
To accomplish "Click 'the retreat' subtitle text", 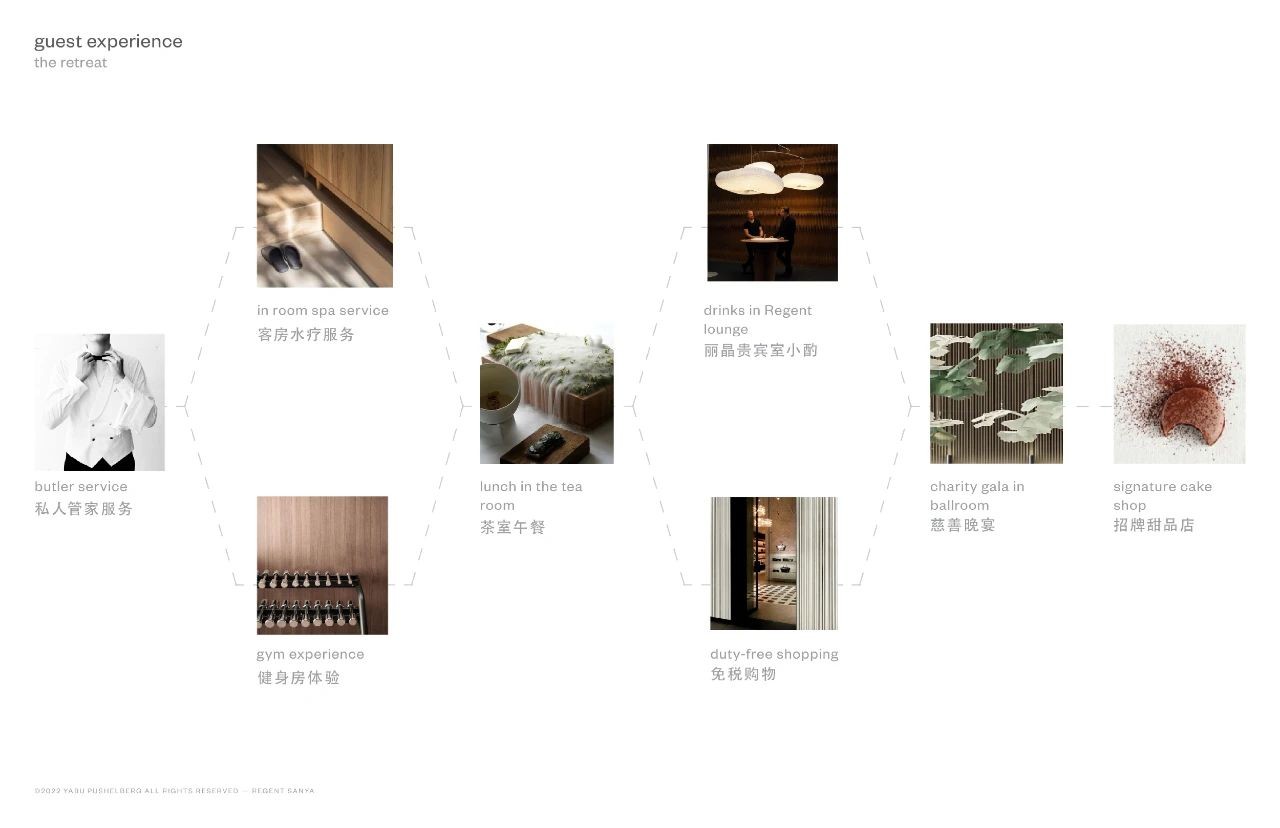I will 70,63.
